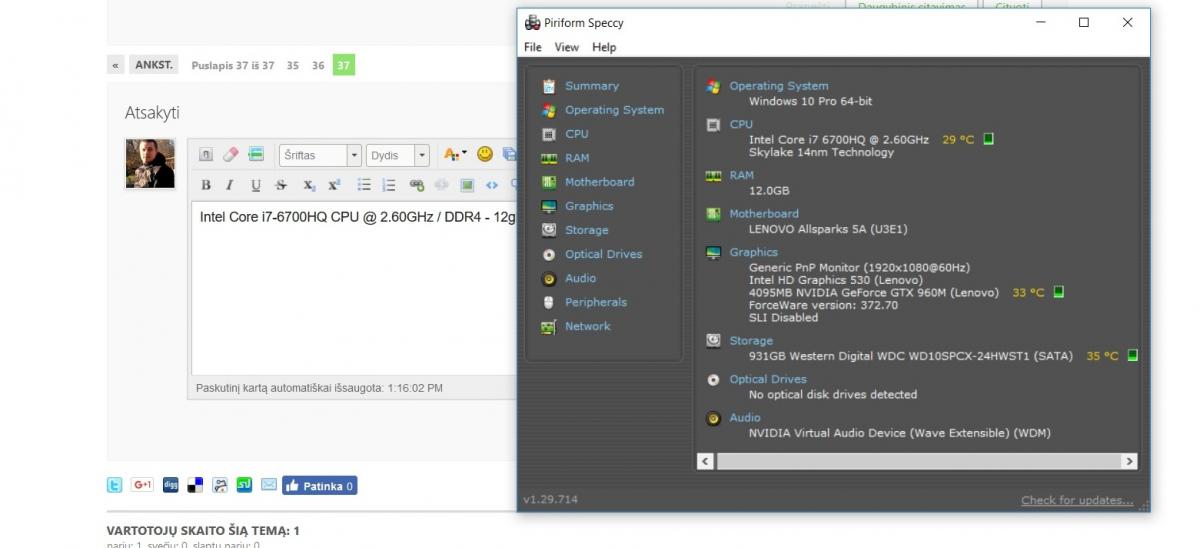Viewport: 1200px width, 548px height.
Task: Apply superscript in forum editor
Action: coord(334,185)
